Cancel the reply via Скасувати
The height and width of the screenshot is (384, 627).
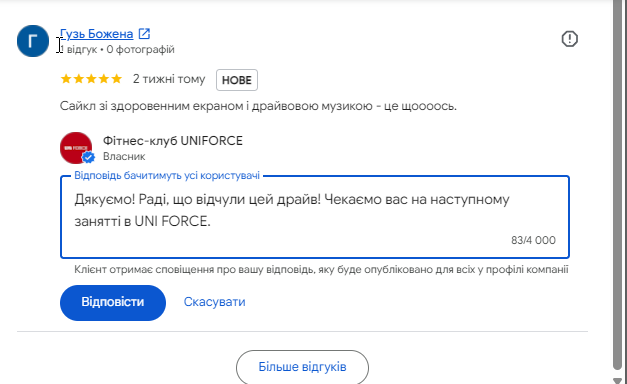click(214, 302)
